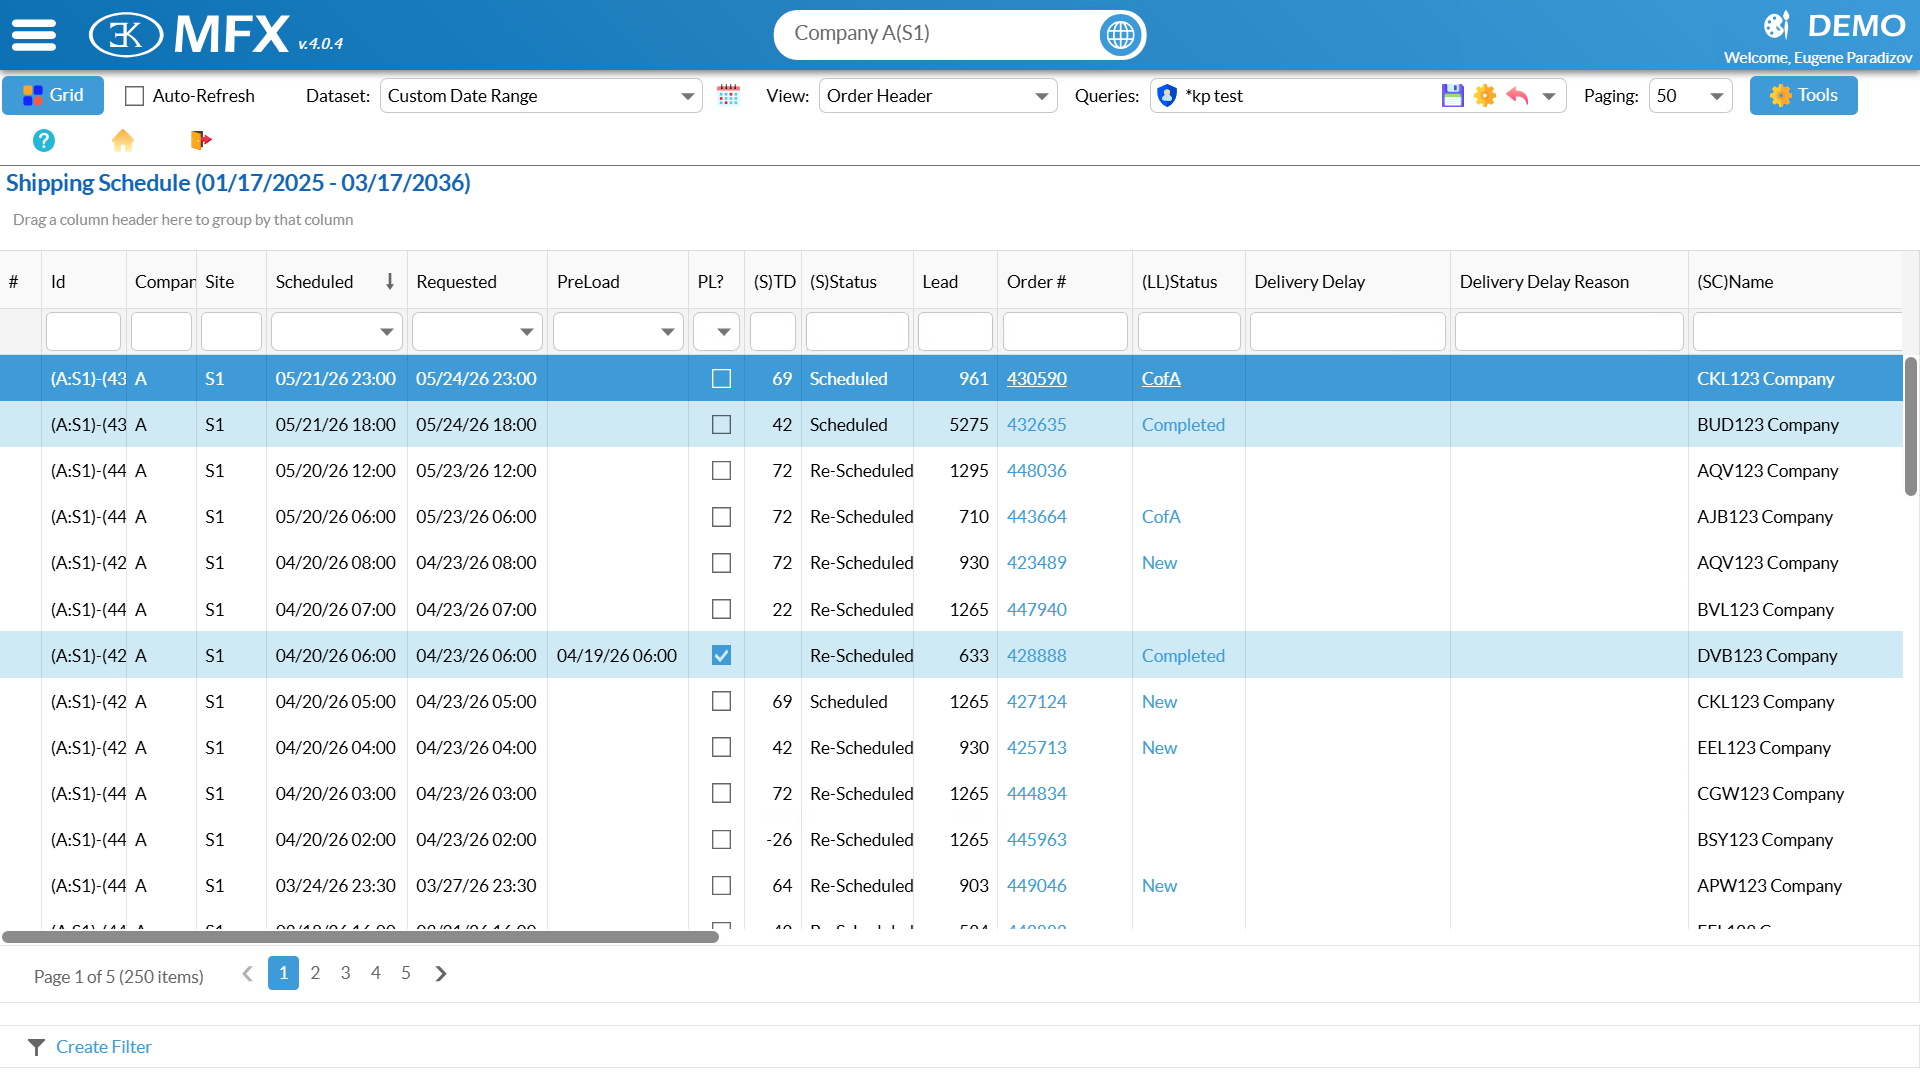Click the horizontal grid scrollbar
1920x1080 pixels.
(360, 937)
